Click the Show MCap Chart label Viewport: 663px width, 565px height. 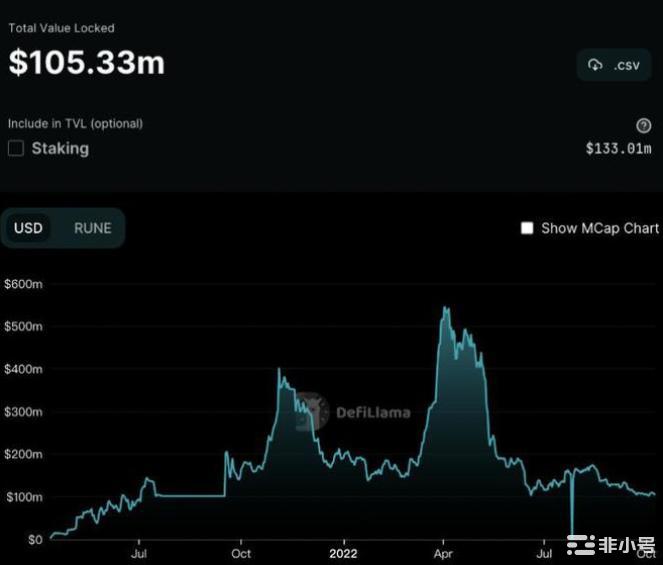(600, 228)
